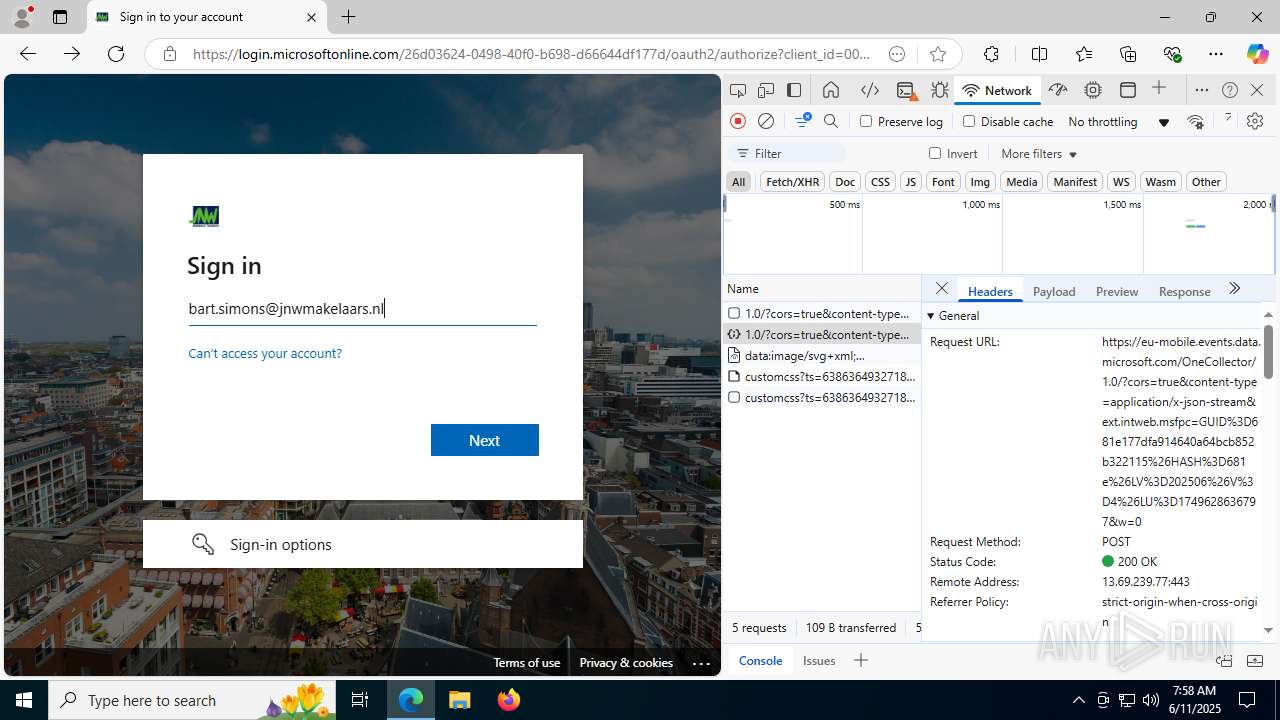Toggle the DevTools sidebar panel icon

pyautogui.click(x=794, y=90)
